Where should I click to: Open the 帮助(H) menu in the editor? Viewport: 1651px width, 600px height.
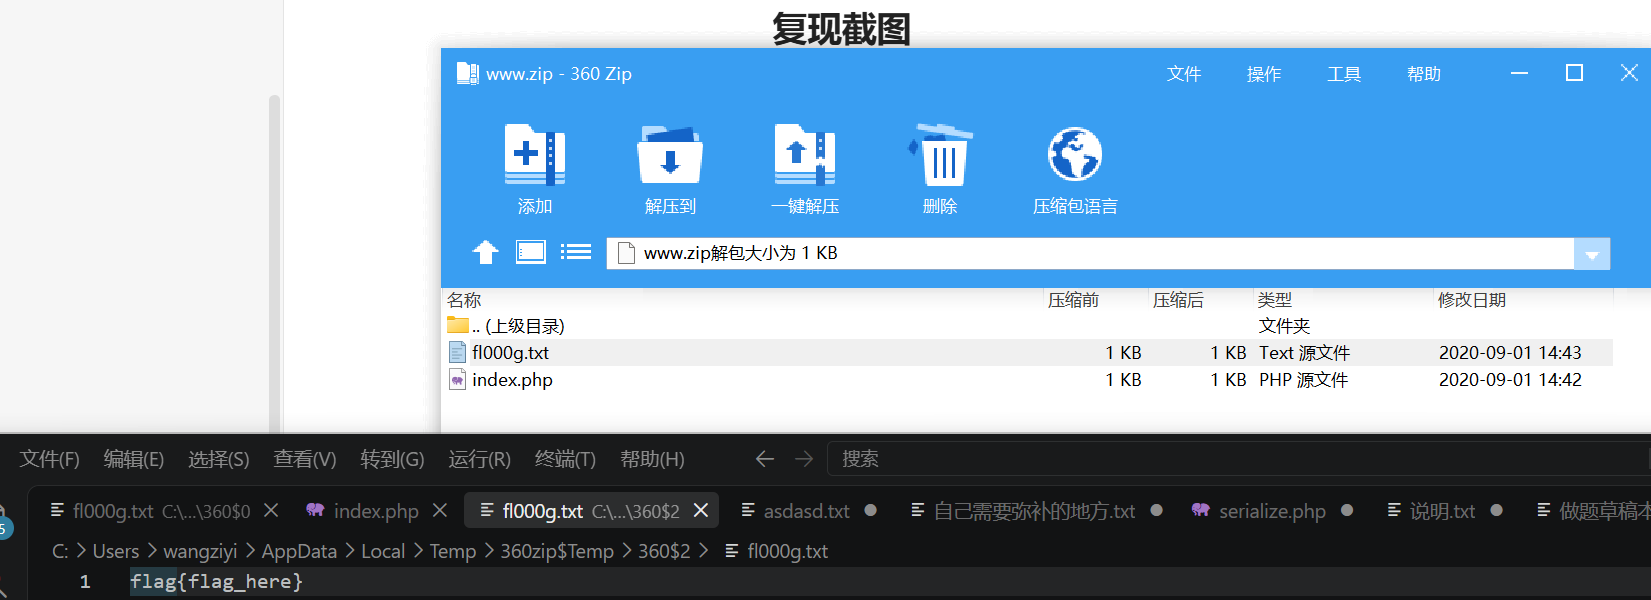click(652, 459)
